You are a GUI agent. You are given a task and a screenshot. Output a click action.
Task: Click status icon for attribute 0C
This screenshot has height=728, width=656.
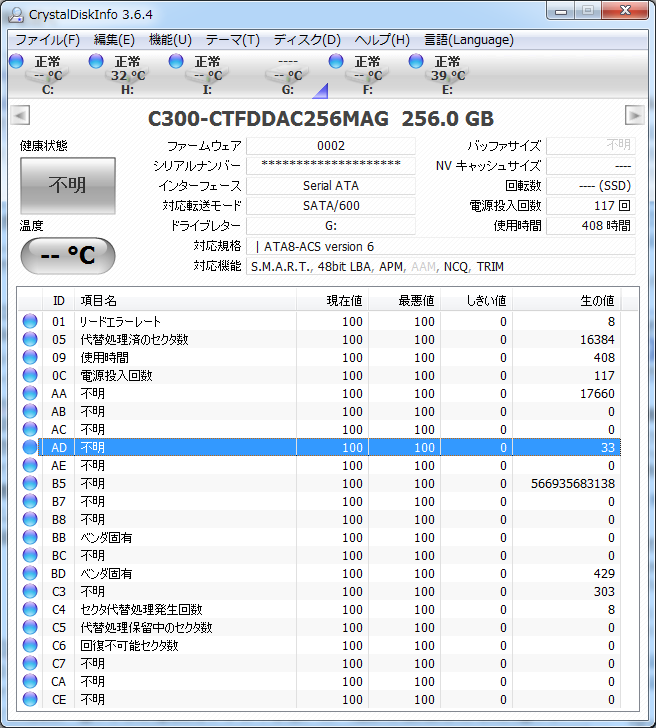point(30,375)
